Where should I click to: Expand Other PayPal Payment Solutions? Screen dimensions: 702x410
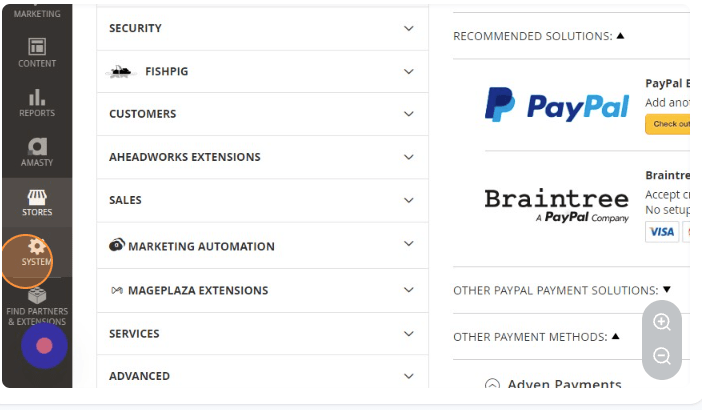pyautogui.click(x=561, y=290)
